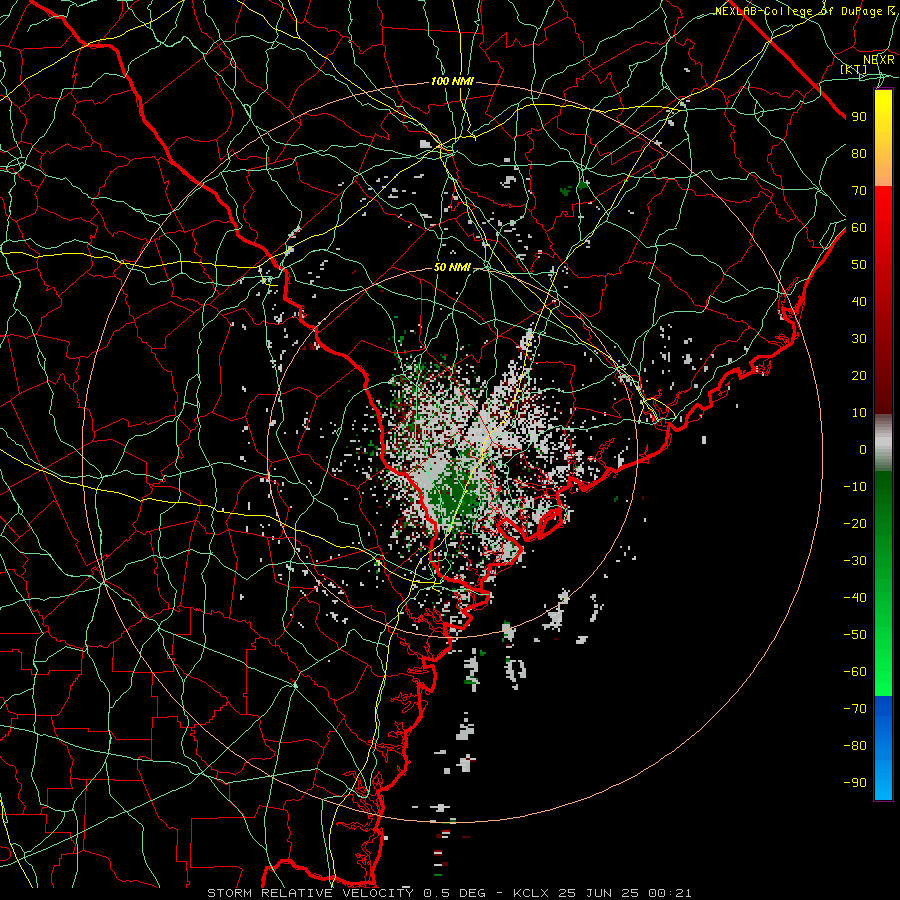Select the -40 scale value
The image size is (900, 900).
[855, 598]
